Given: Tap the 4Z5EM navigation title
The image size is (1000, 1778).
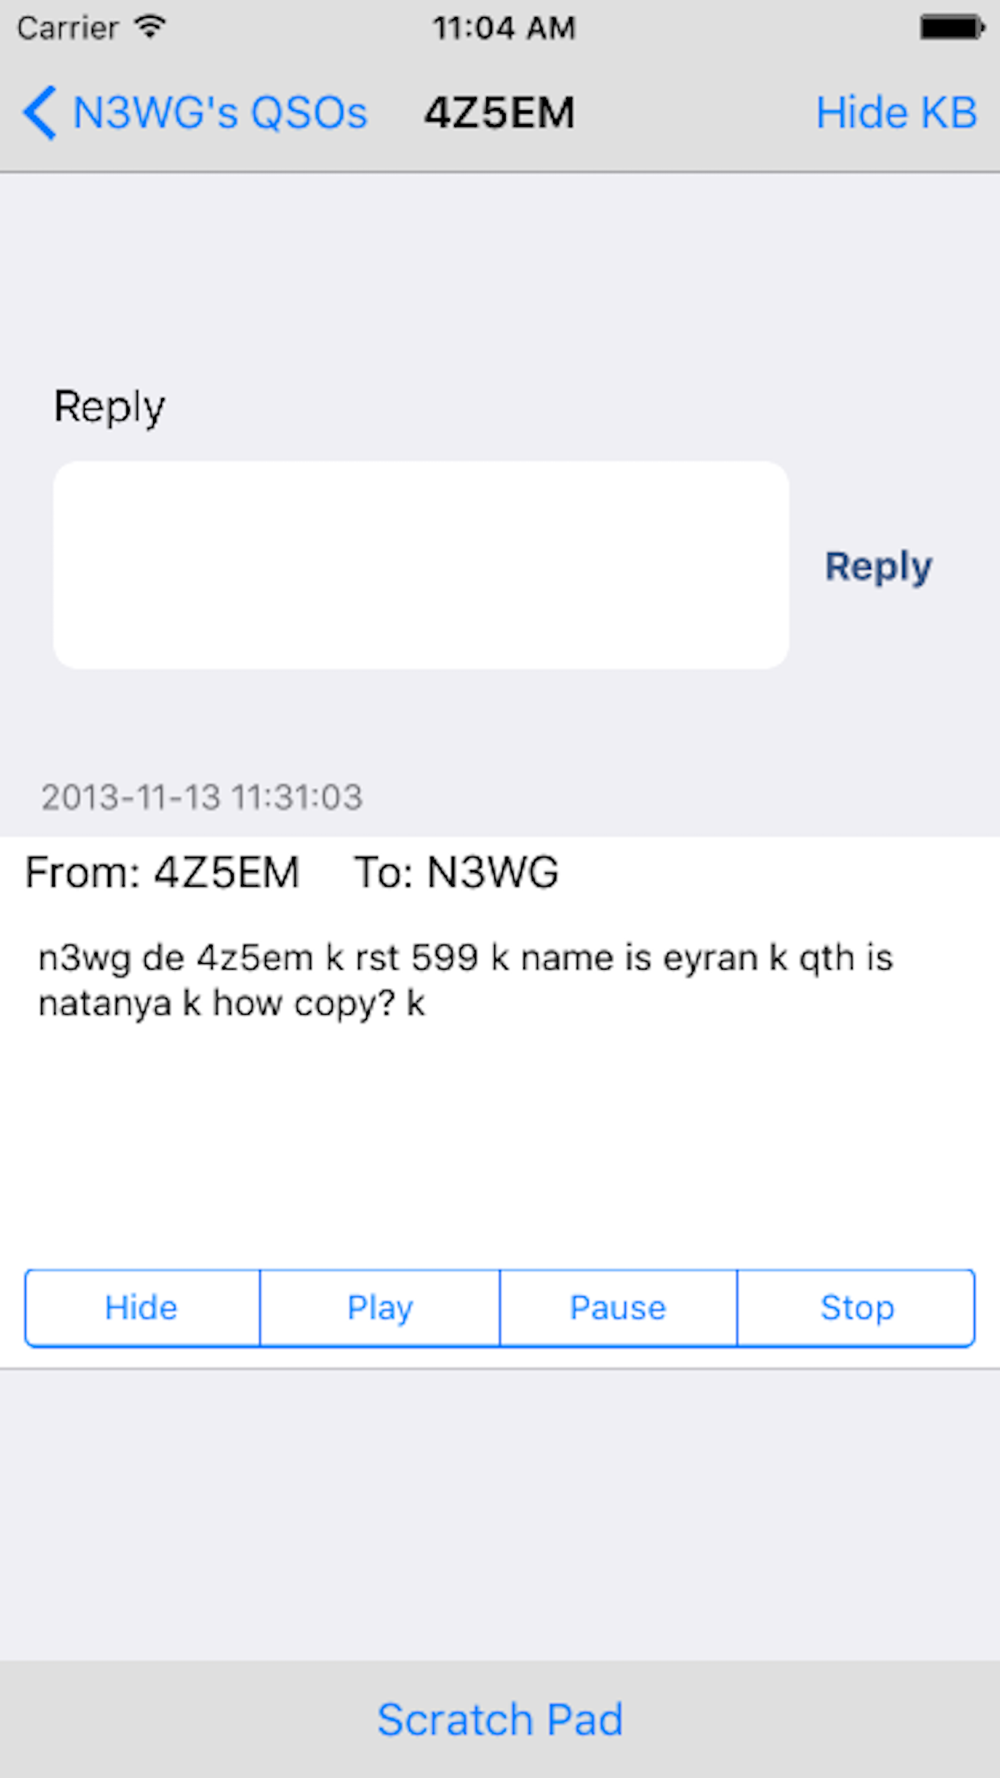Looking at the screenshot, I should (x=500, y=112).
